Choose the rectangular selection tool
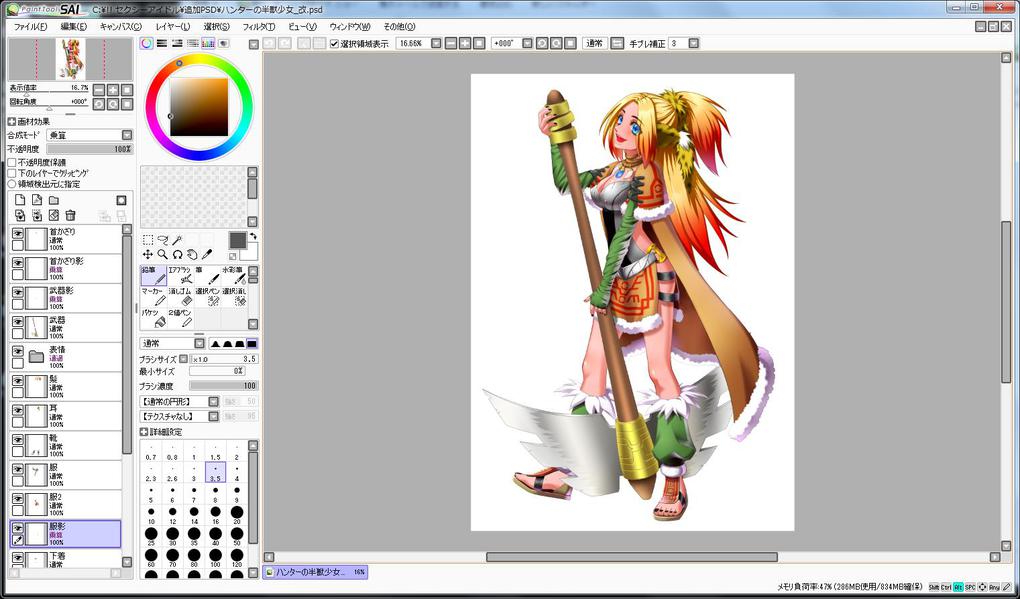This screenshot has width=1020, height=599. point(148,240)
